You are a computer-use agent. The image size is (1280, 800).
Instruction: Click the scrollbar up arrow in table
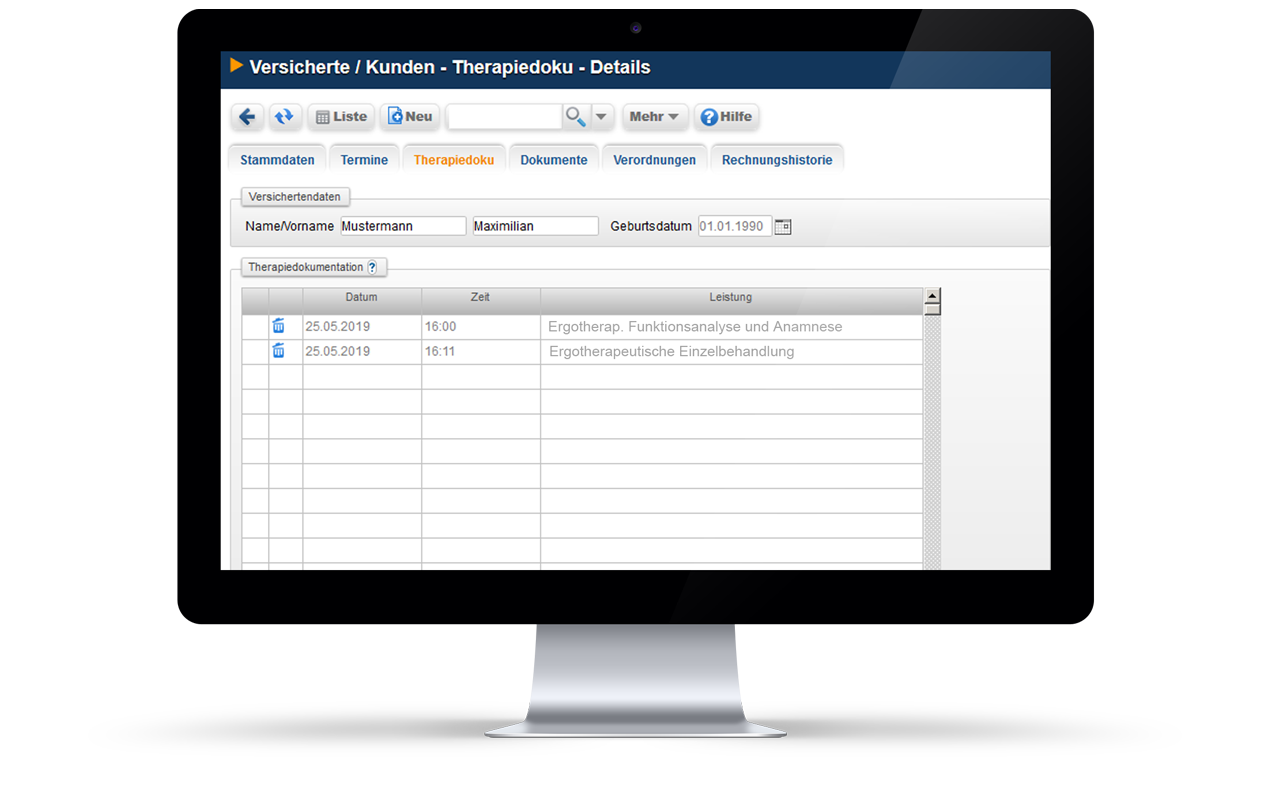pos(932,296)
